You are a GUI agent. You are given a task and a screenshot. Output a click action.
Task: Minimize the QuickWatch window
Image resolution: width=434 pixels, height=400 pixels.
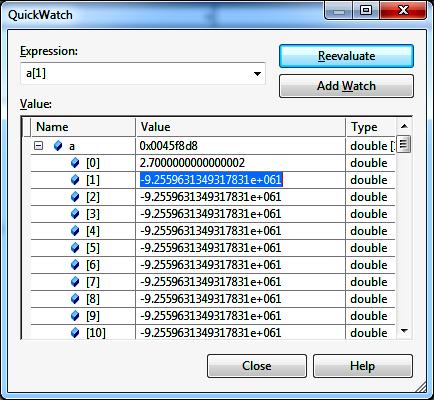(339, 10)
